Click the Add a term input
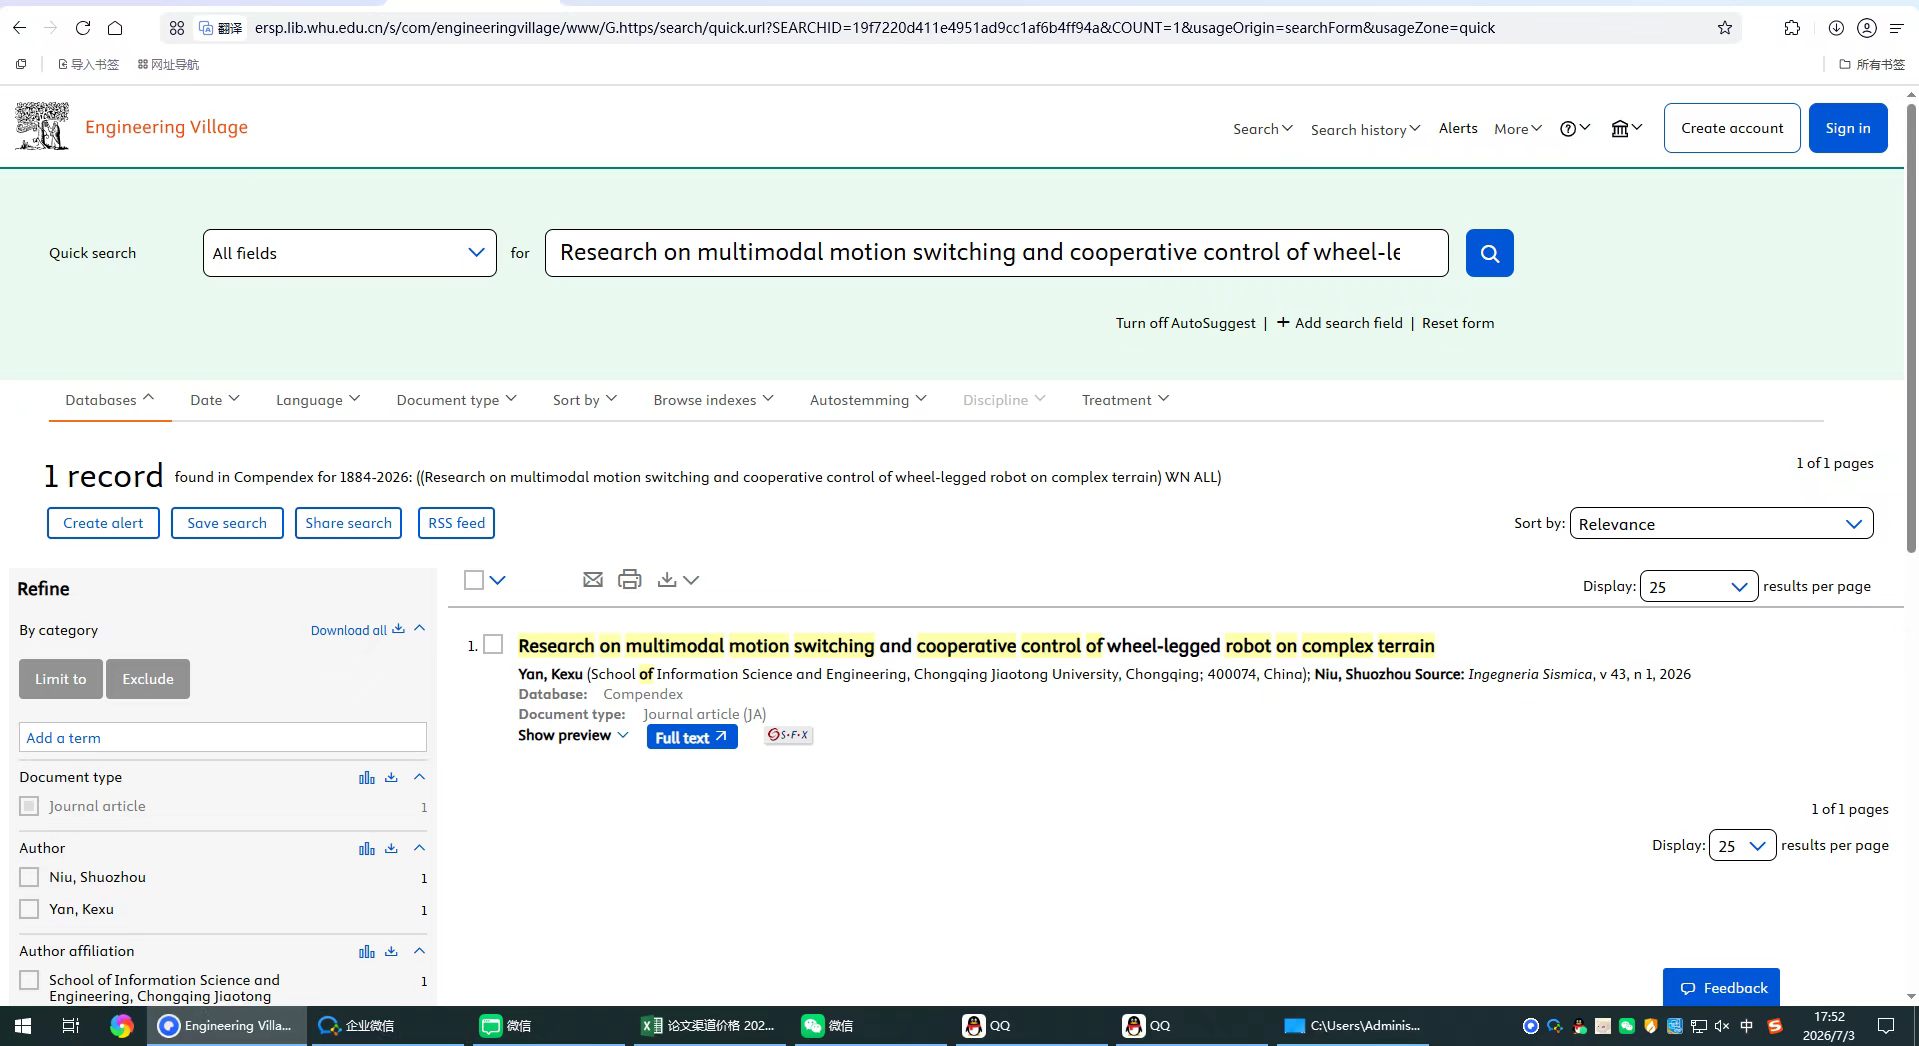The width and height of the screenshot is (1919, 1046). coord(223,737)
